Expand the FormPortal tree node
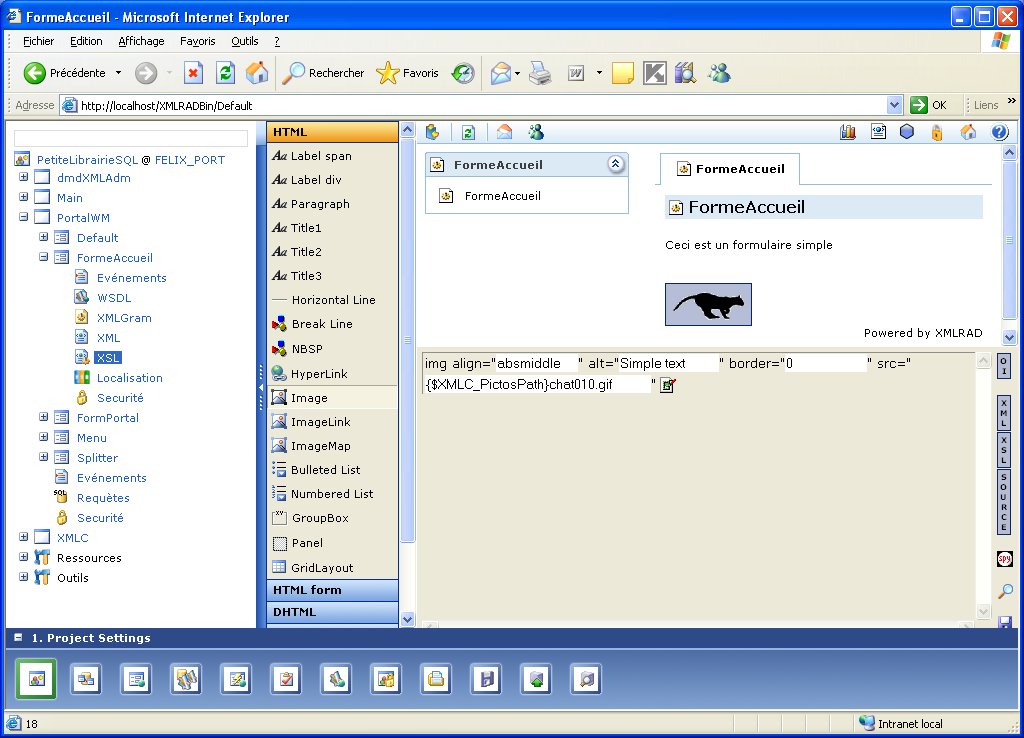Screen dimensions: 1024x738 [x=44, y=417]
